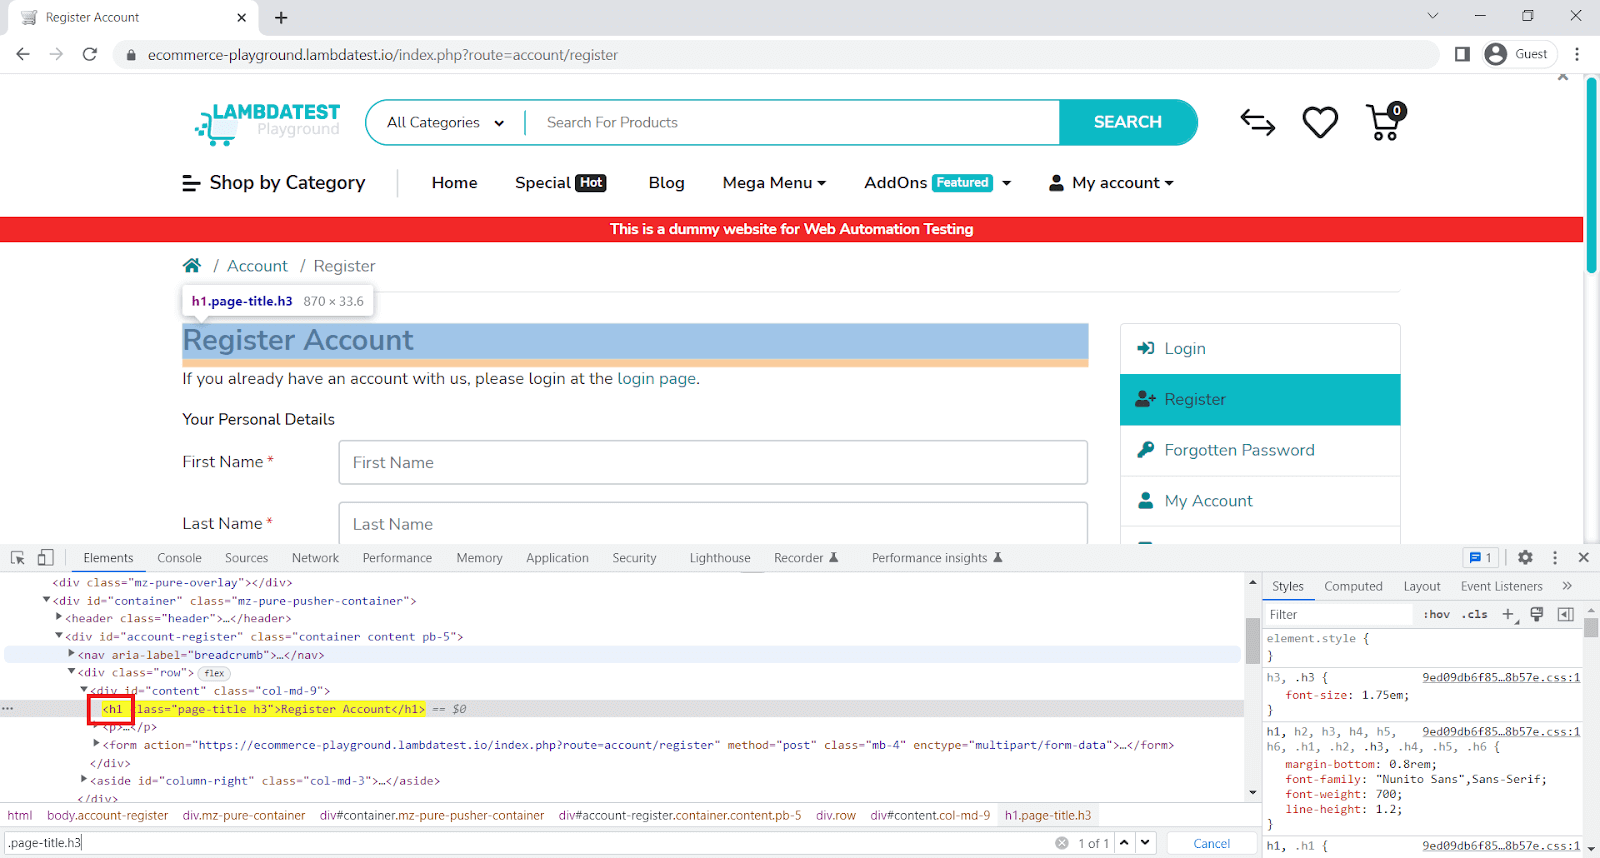Open a new browser tab with plus
This screenshot has height=858, width=1600.
pyautogui.click(x=281, y=17)
